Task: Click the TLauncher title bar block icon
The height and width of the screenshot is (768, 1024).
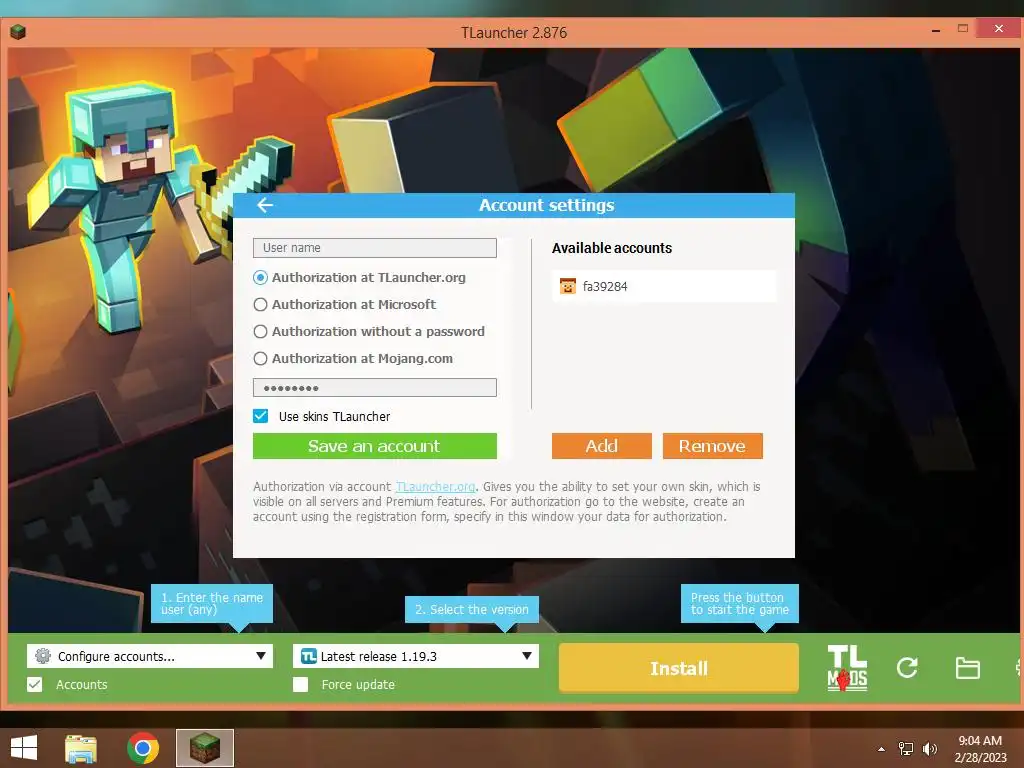Action: pos(18,31)
